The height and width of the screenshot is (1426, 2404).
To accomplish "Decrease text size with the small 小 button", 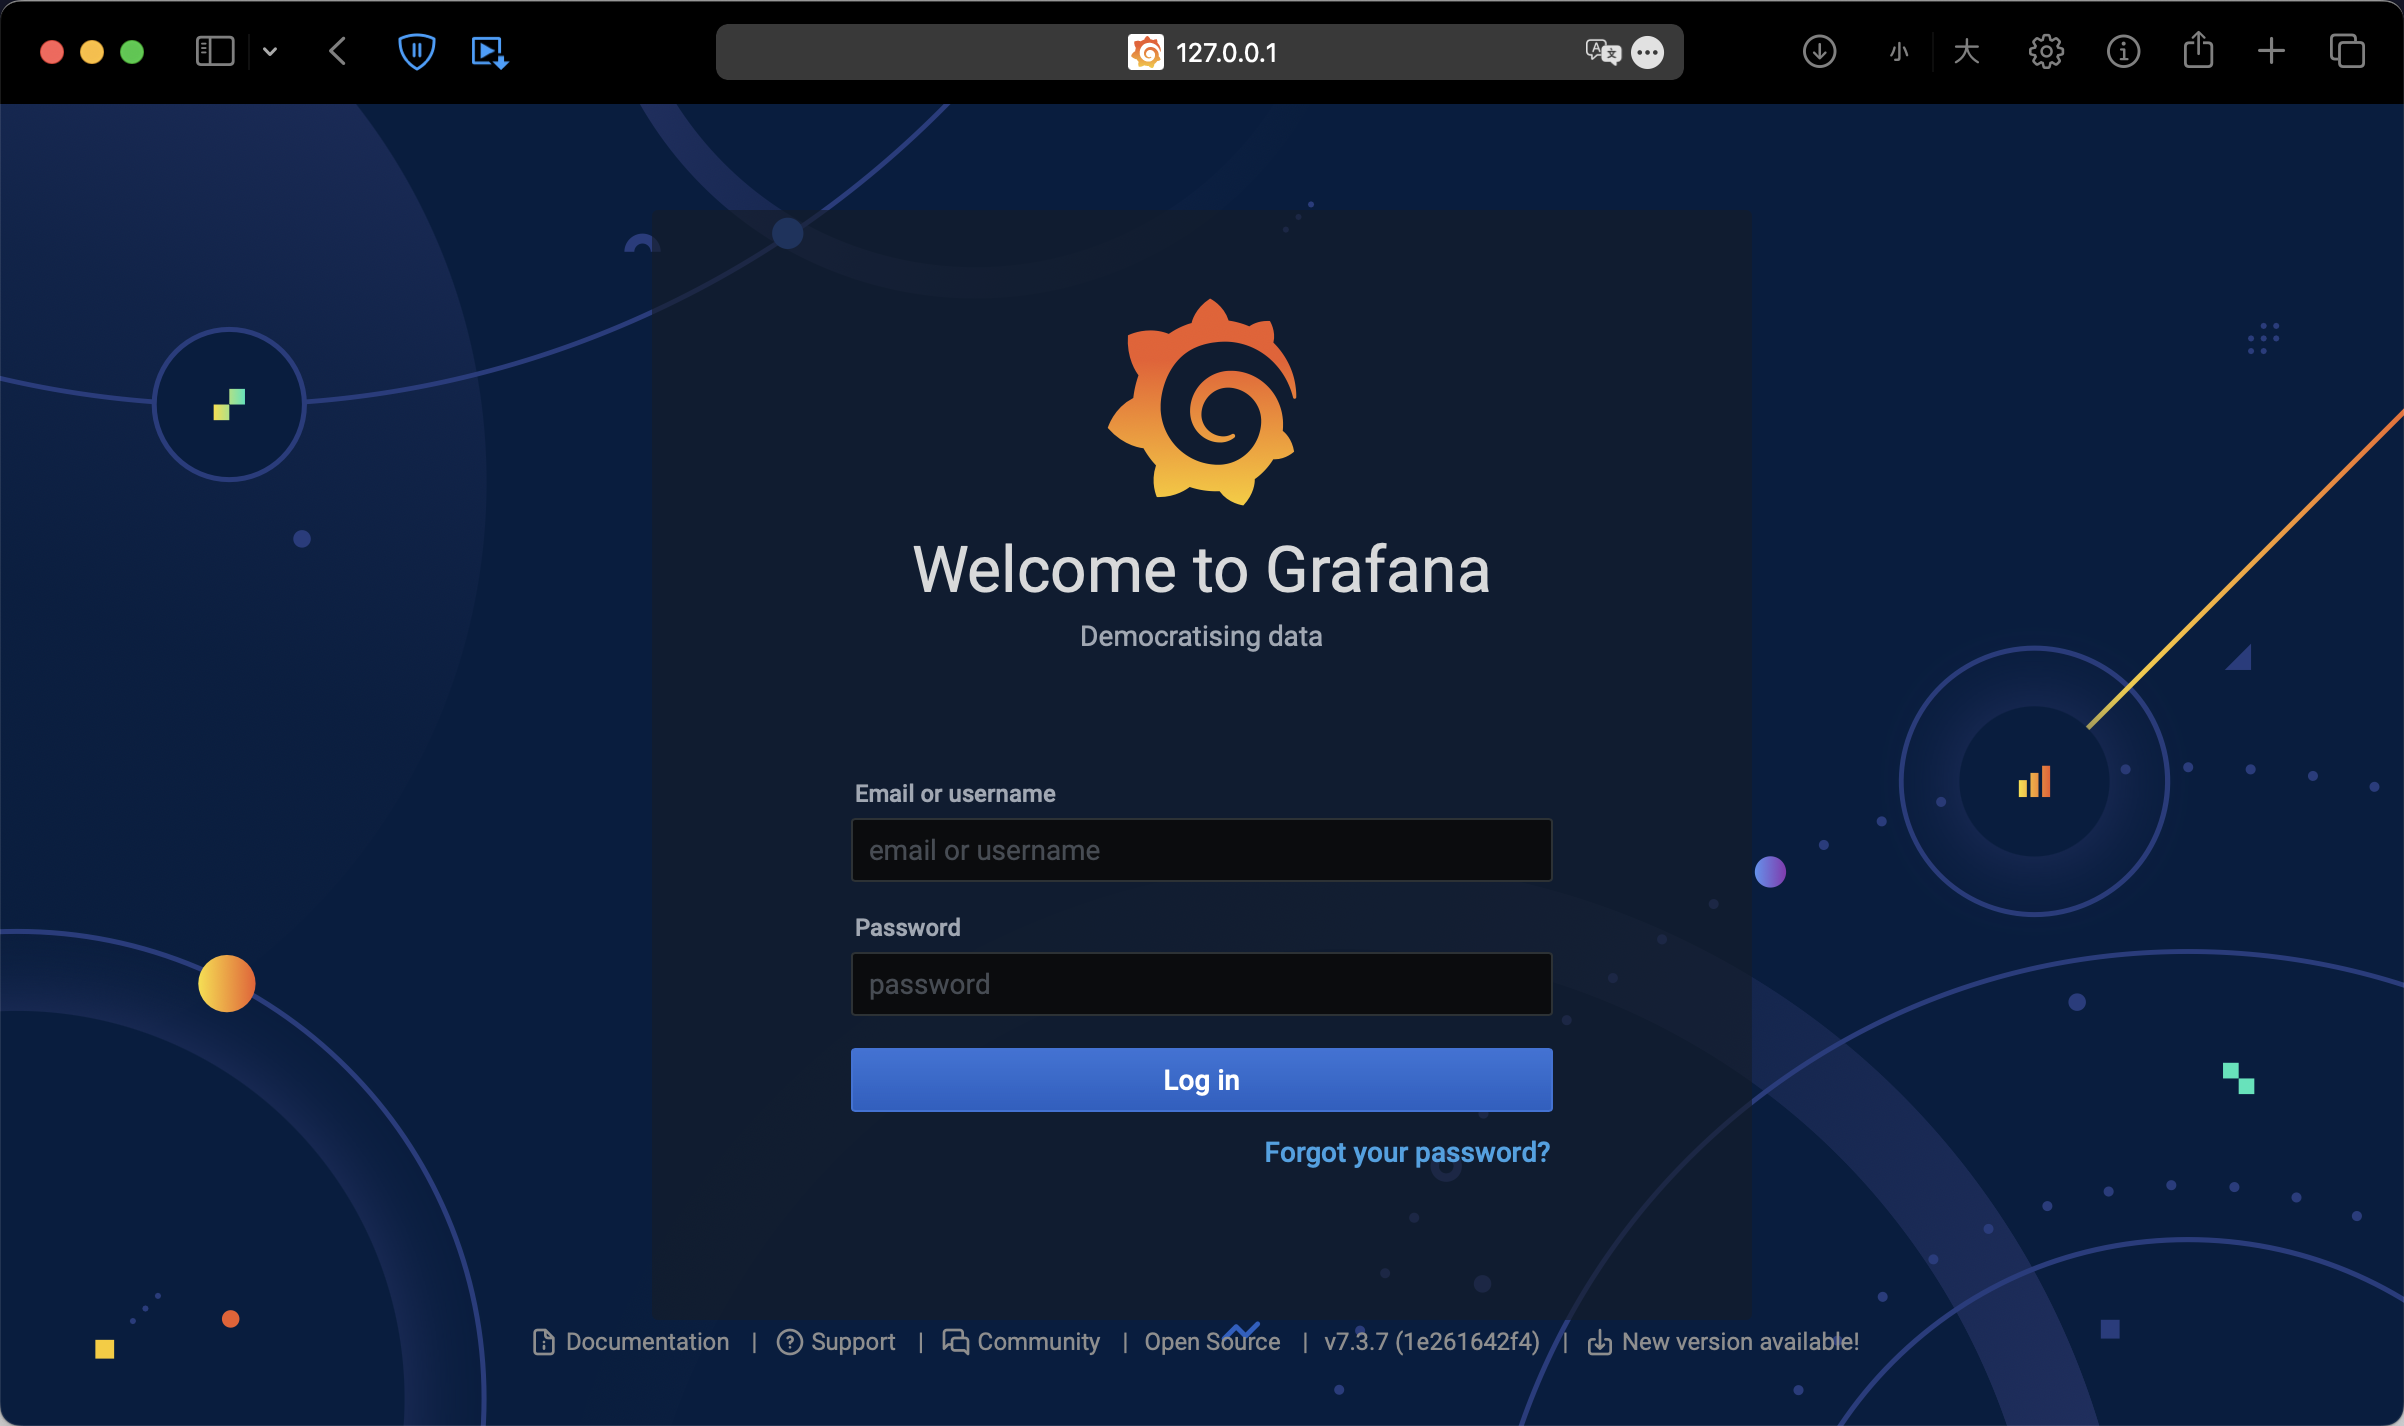I will pyautogui.click(x=1899, y=51).
